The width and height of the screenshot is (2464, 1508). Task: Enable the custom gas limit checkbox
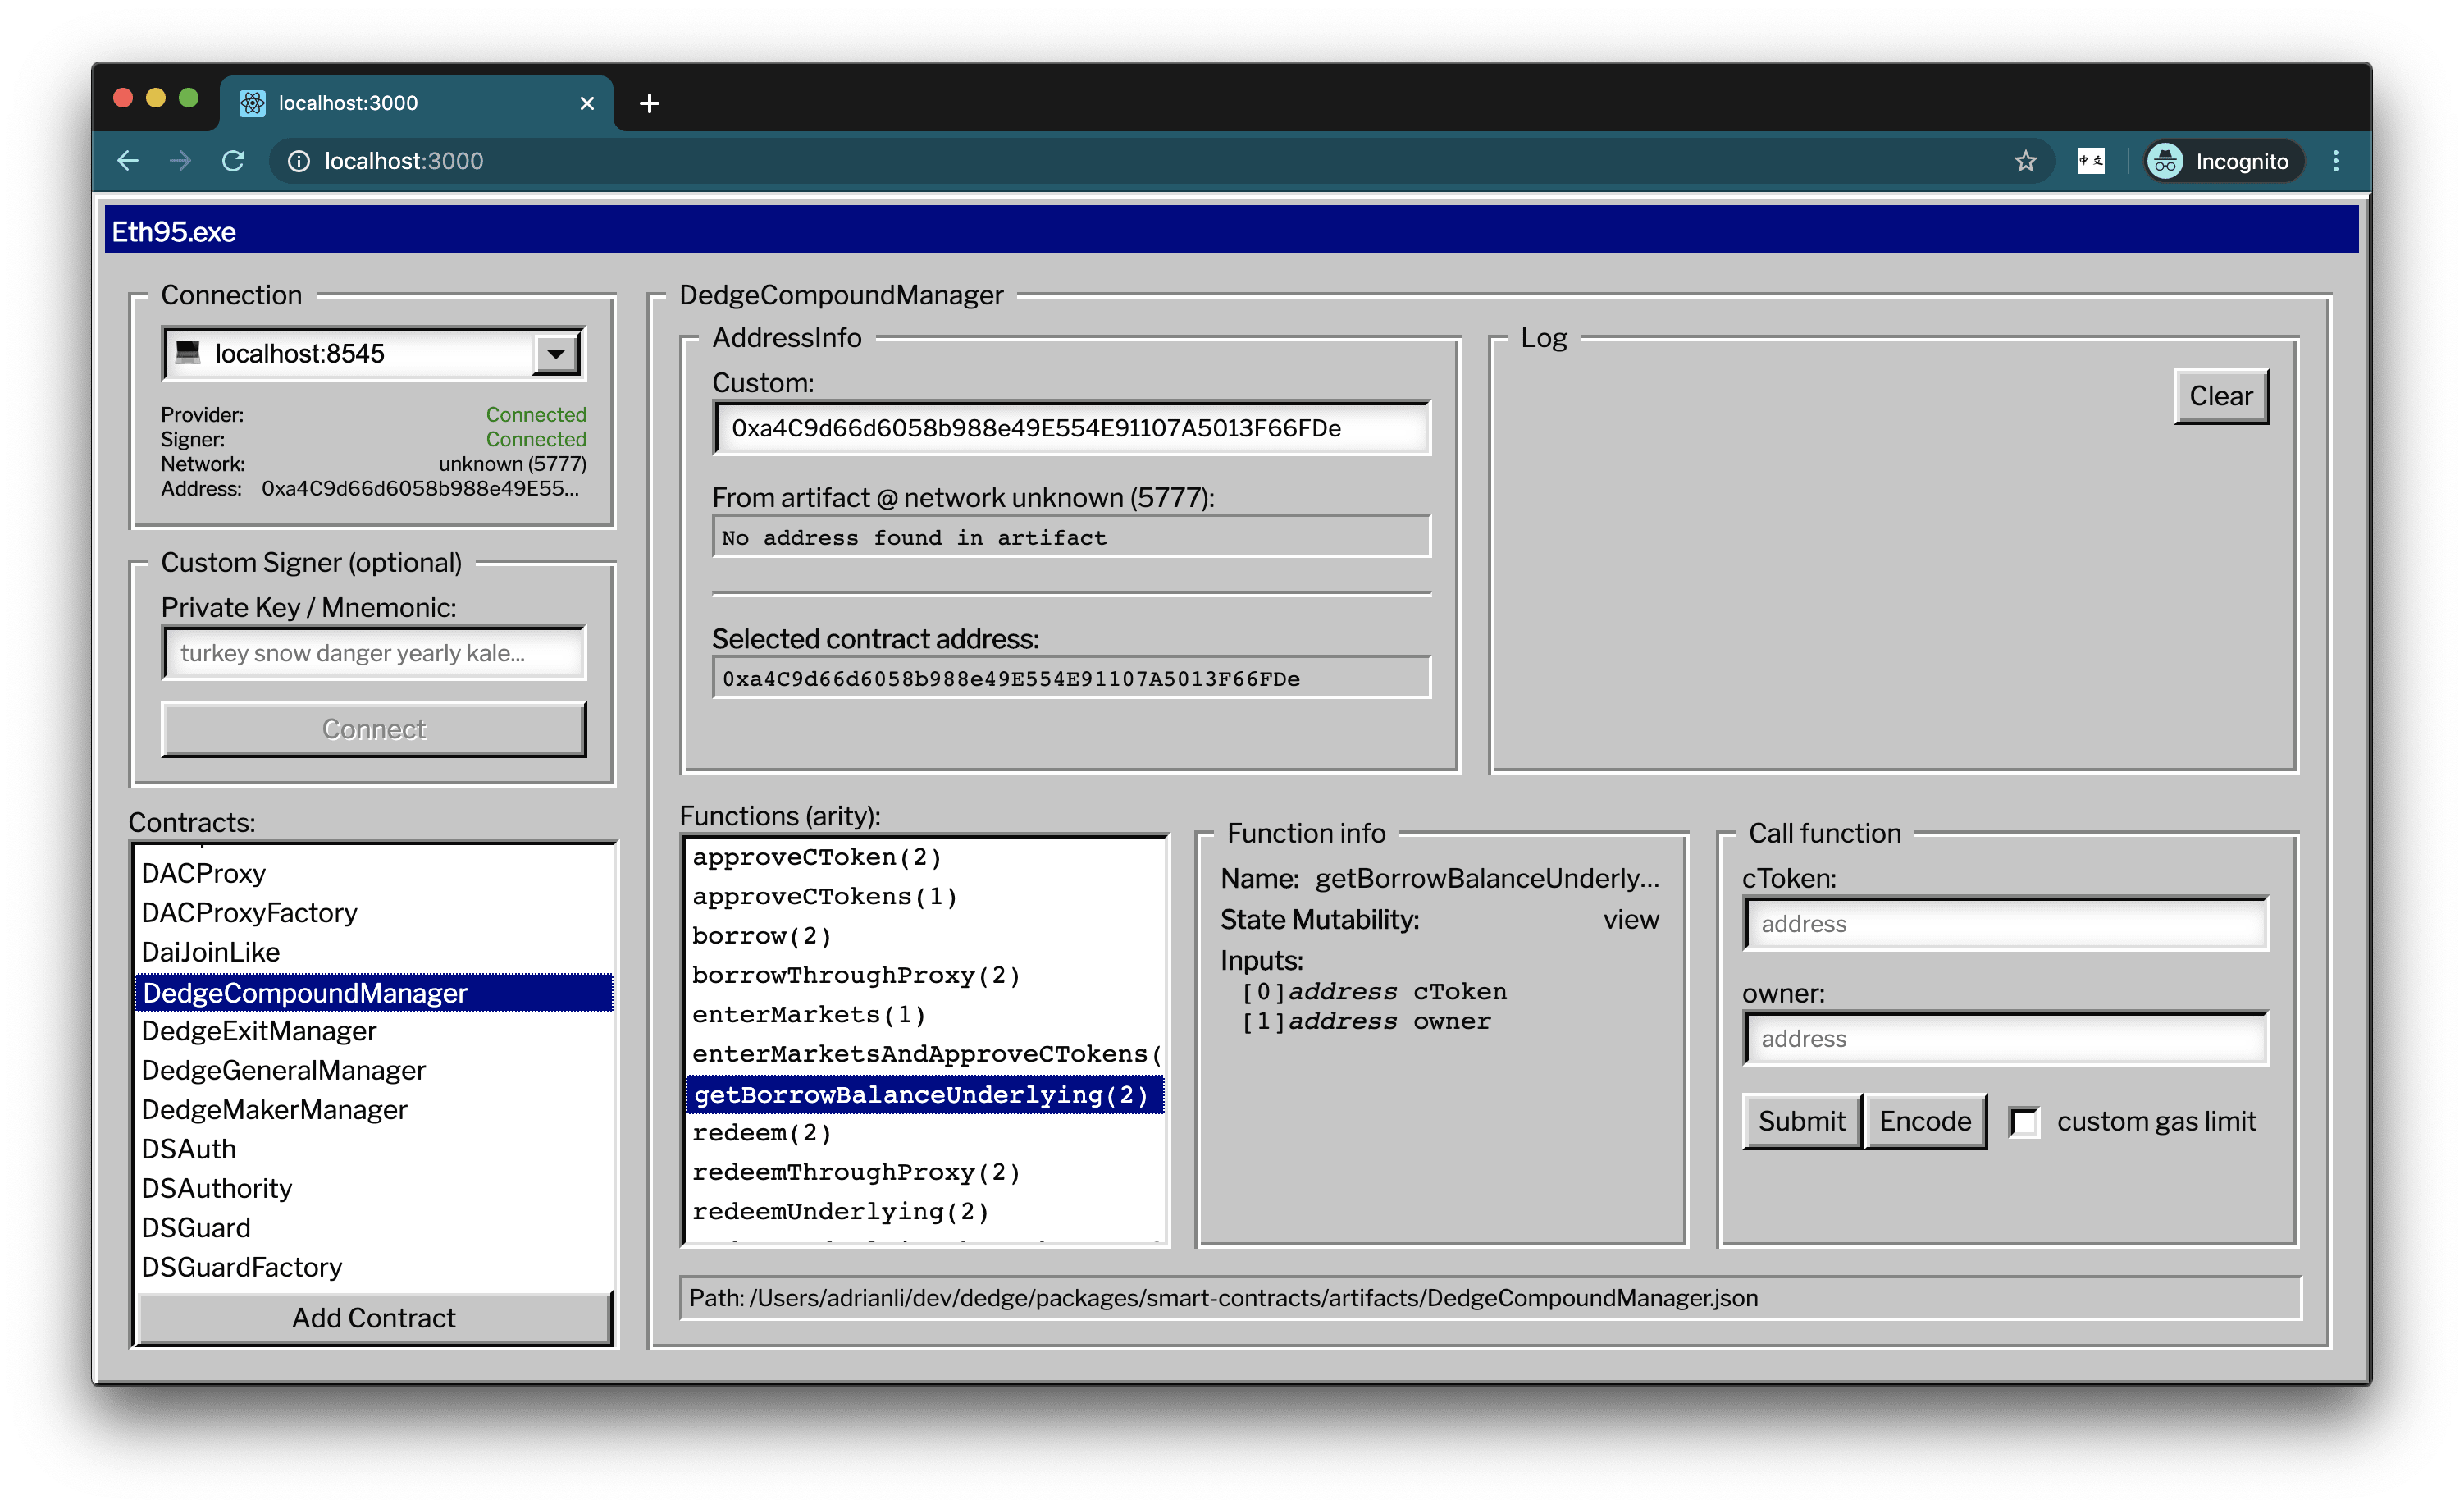(2025, 1122)
